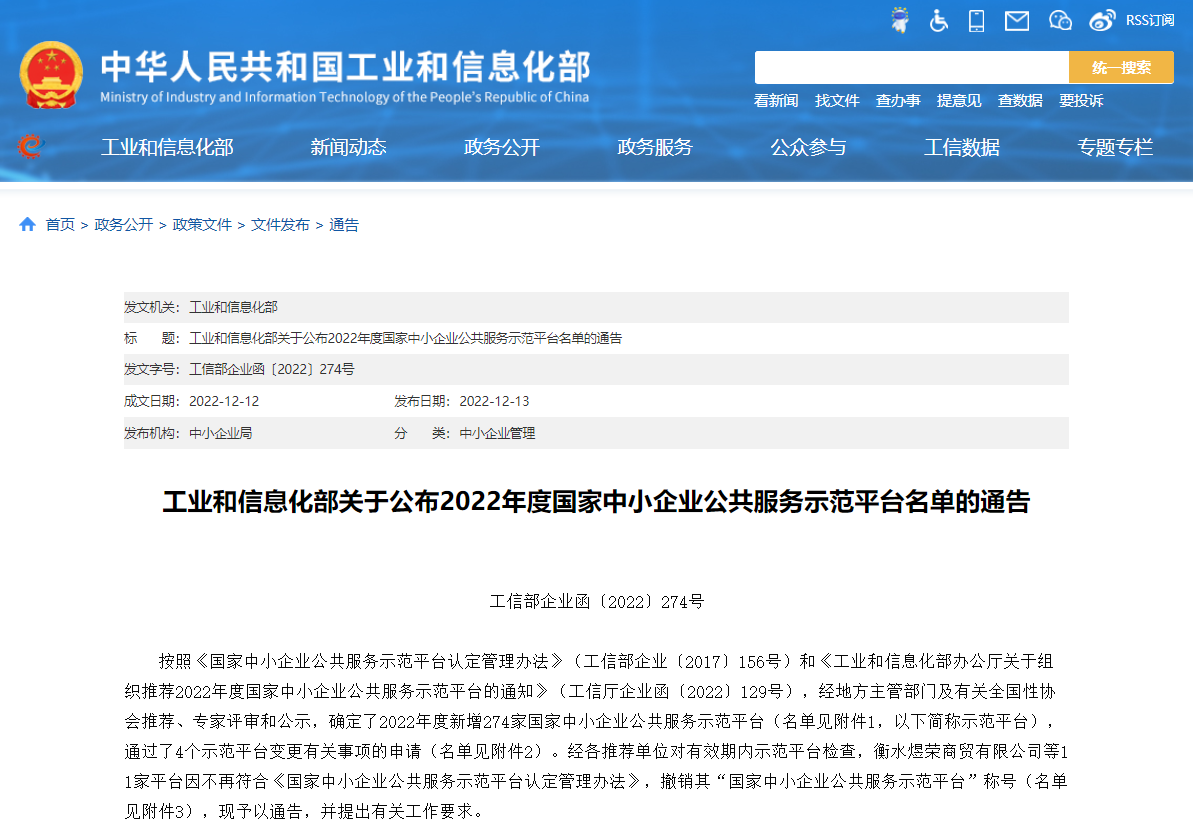The height and width of the screenshot is (833, 1193).
Task: Click the email envelope icon
Action: tap(1016, 19)
